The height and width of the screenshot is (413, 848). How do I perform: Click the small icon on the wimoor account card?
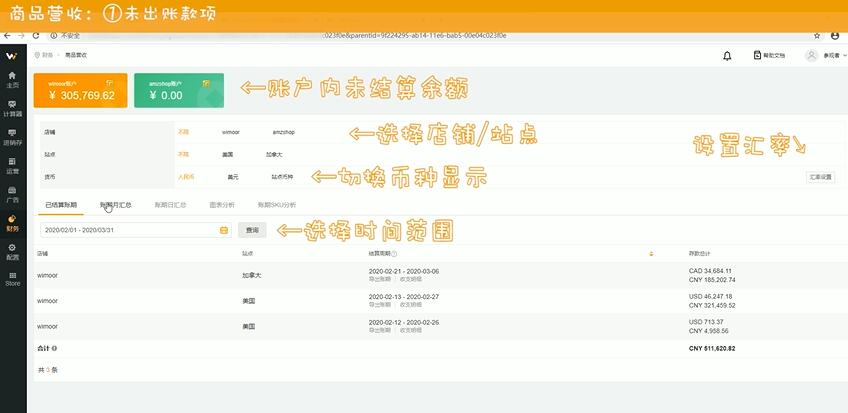(x=110, y=83)
